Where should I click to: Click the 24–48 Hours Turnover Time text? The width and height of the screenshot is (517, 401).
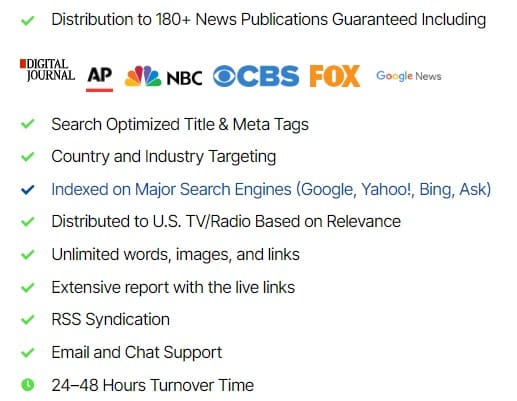point(153,385)
